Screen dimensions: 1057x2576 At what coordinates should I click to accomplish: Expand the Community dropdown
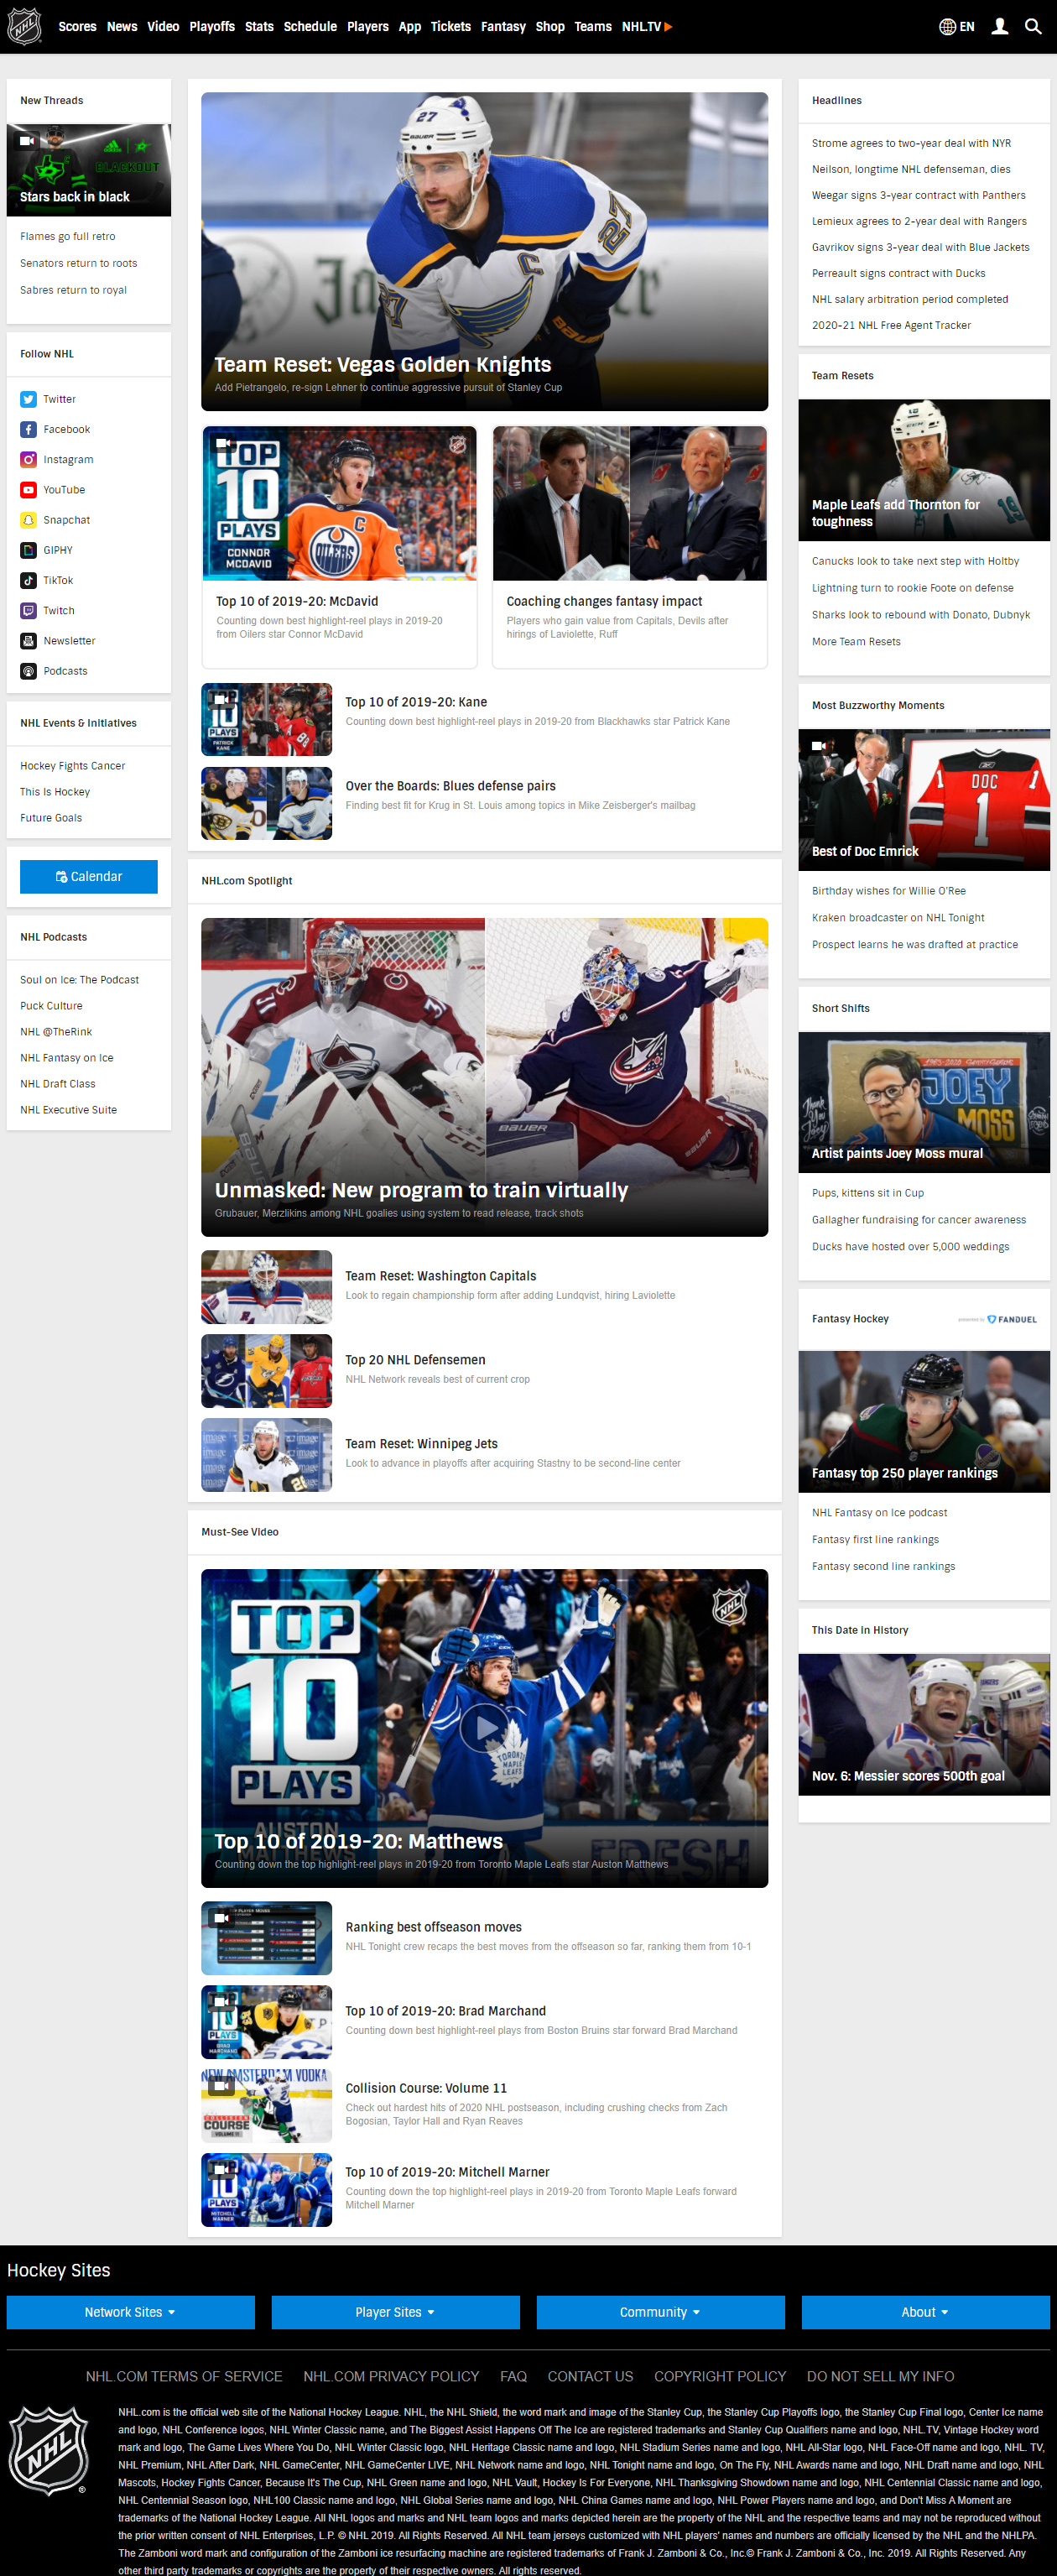click(661, 2312)
